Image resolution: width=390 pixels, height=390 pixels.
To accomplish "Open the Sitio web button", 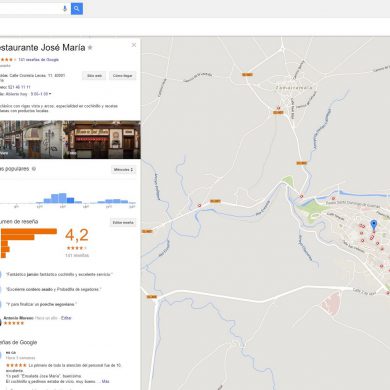I will tap(94, 76).
